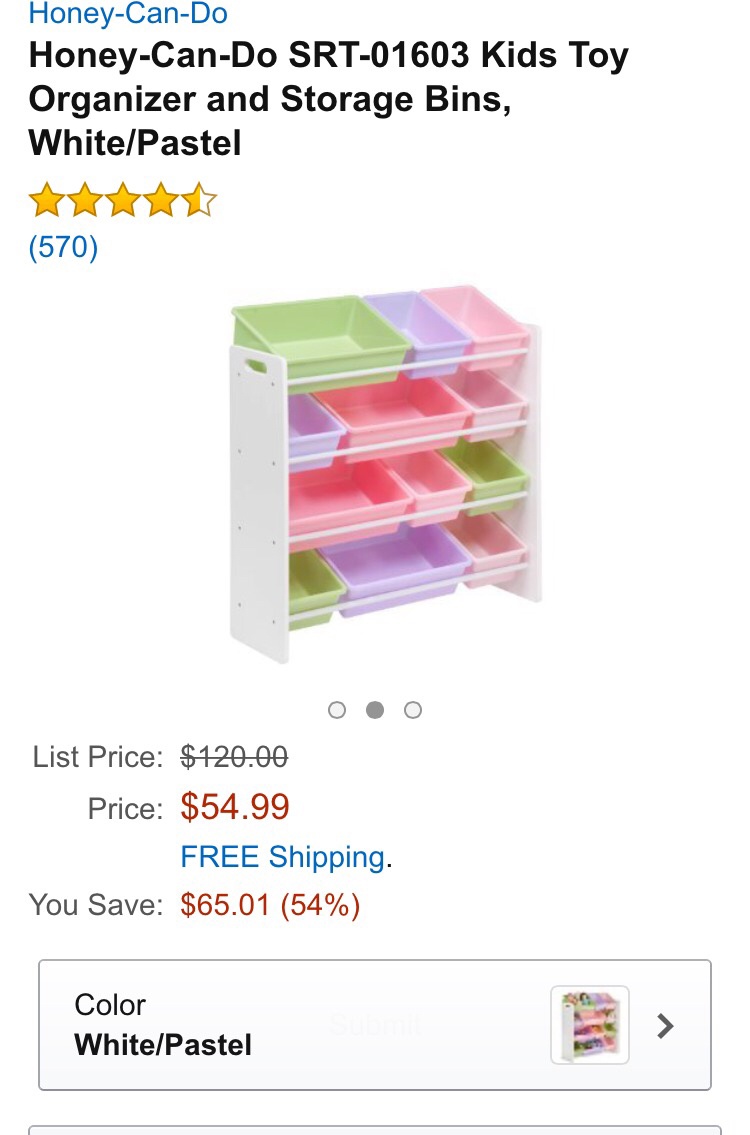Open the 570 customer reviews link
750x1135 pixels.
coord(63,246)
